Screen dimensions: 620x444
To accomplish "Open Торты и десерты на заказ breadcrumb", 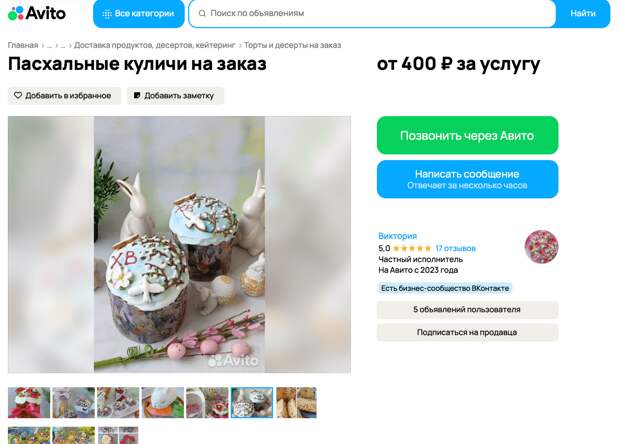I will (x=292, y=45).
